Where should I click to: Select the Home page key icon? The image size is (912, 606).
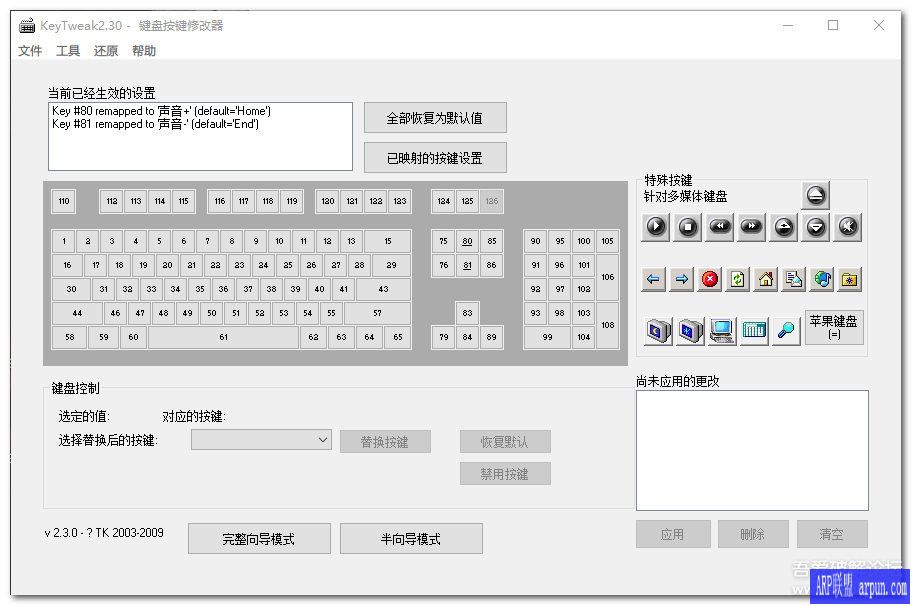click(766, 280)
